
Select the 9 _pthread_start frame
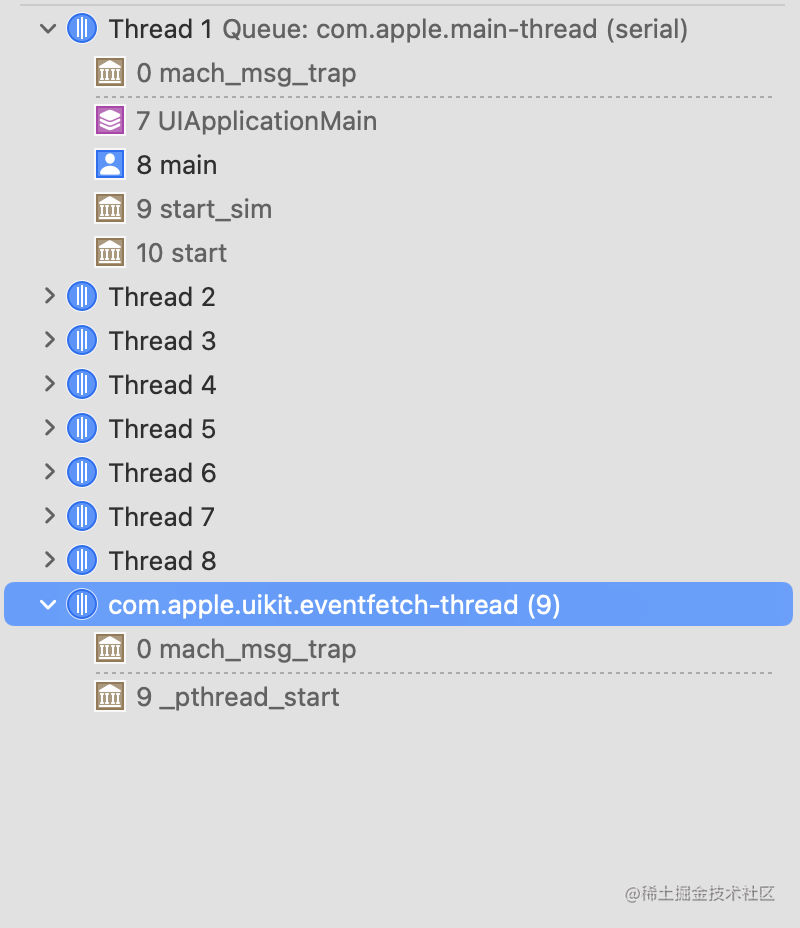click(238, 697)
